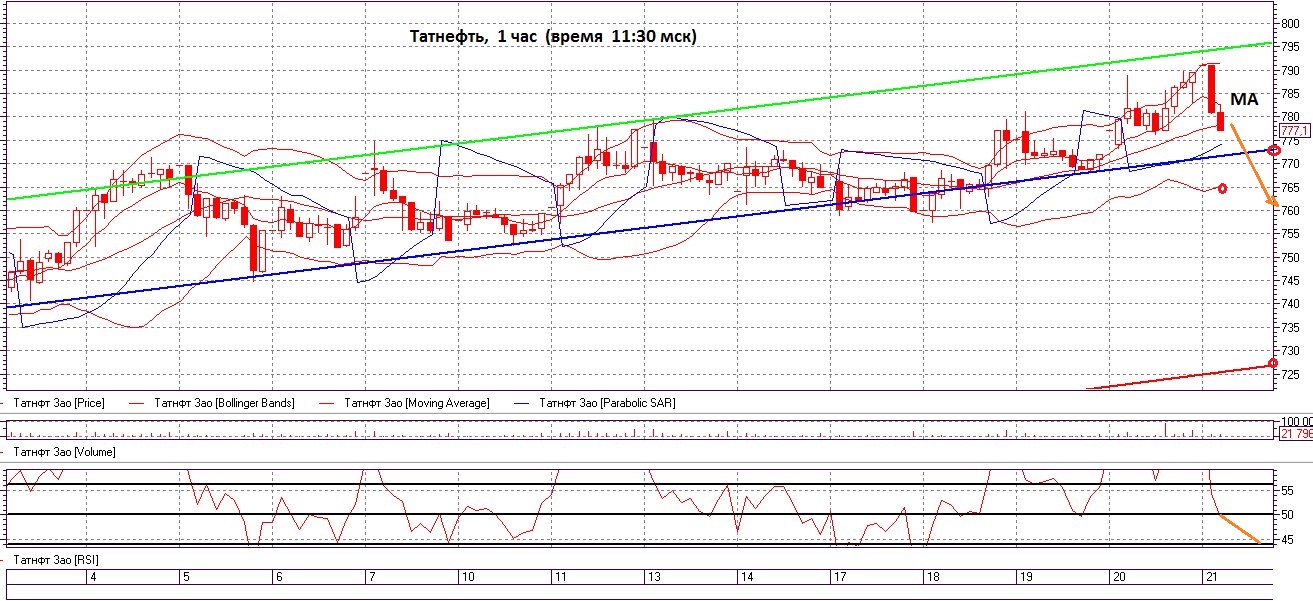
Task: Click the current price tag 777,1
Action: pos(1294,130)
